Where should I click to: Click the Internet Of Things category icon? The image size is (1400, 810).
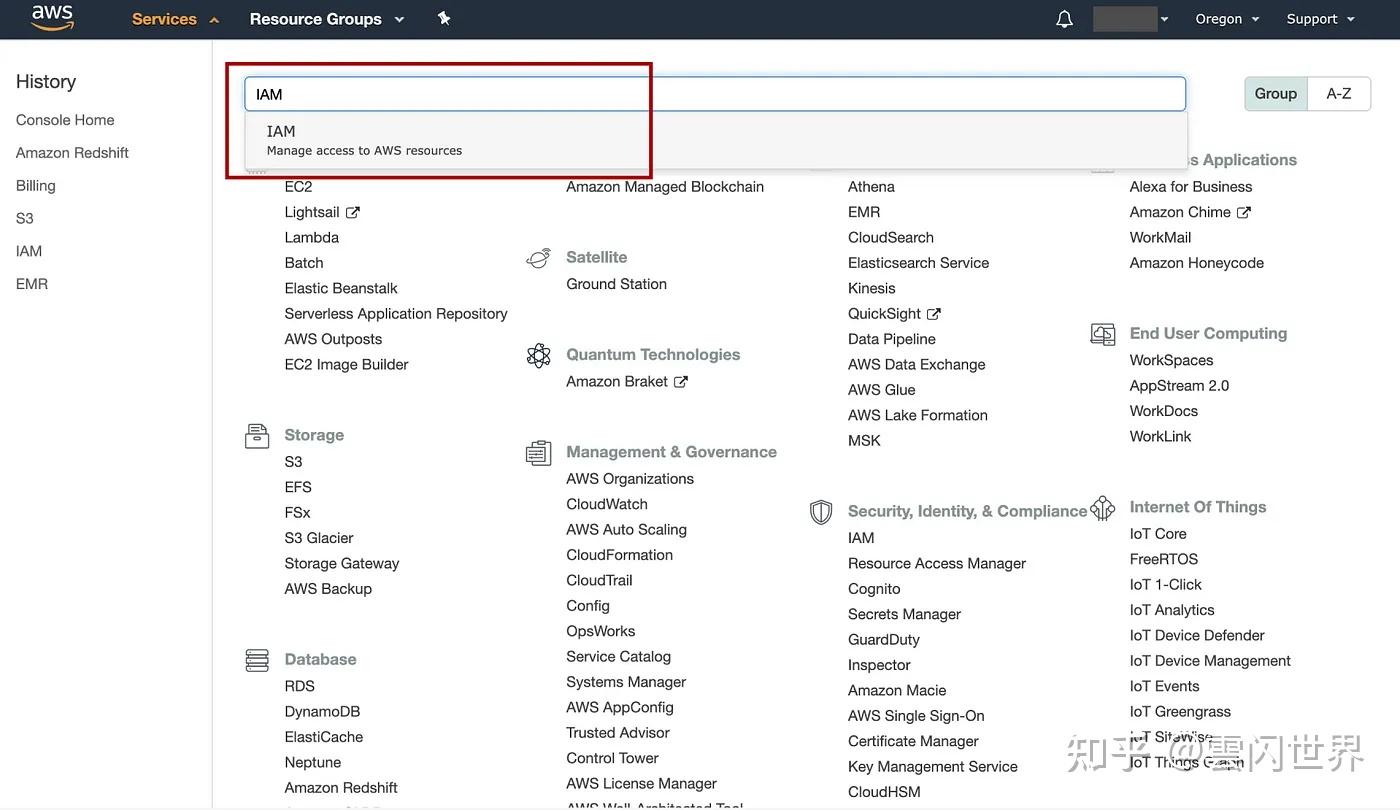[x=1102, y=508]
